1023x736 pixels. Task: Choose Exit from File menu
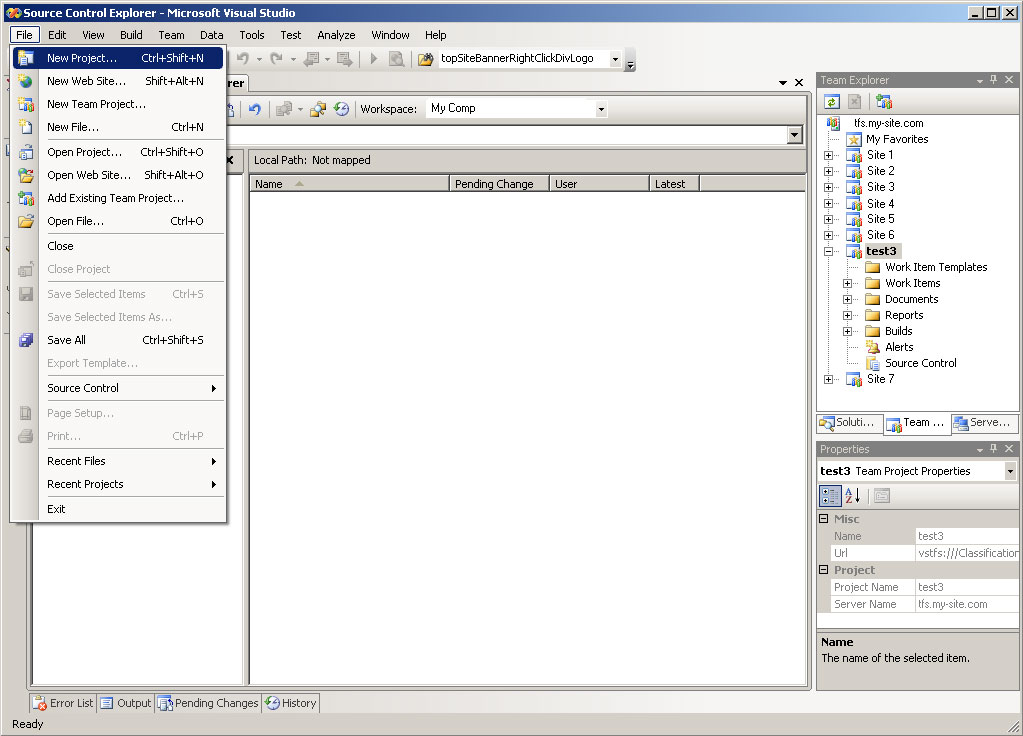[118, 509]
